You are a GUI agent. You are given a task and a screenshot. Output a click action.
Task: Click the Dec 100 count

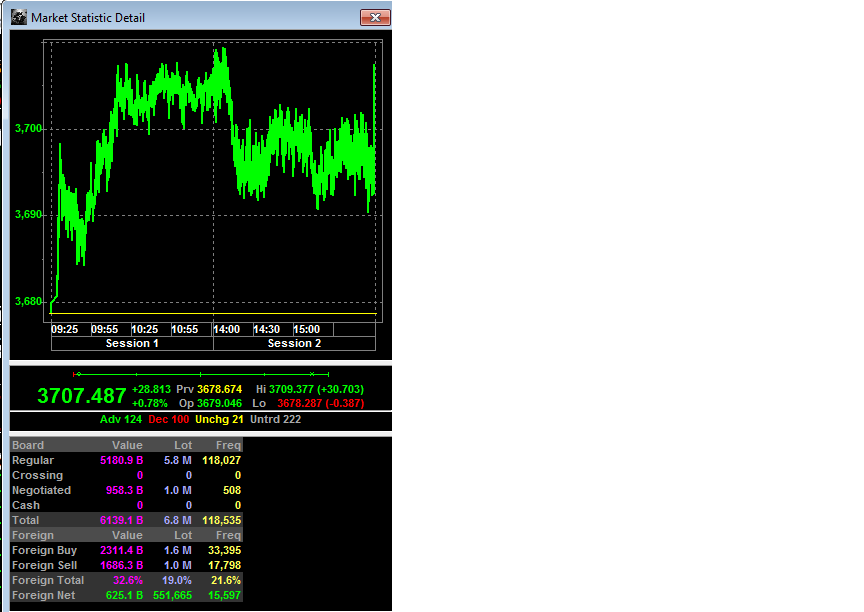pos(169,419)
